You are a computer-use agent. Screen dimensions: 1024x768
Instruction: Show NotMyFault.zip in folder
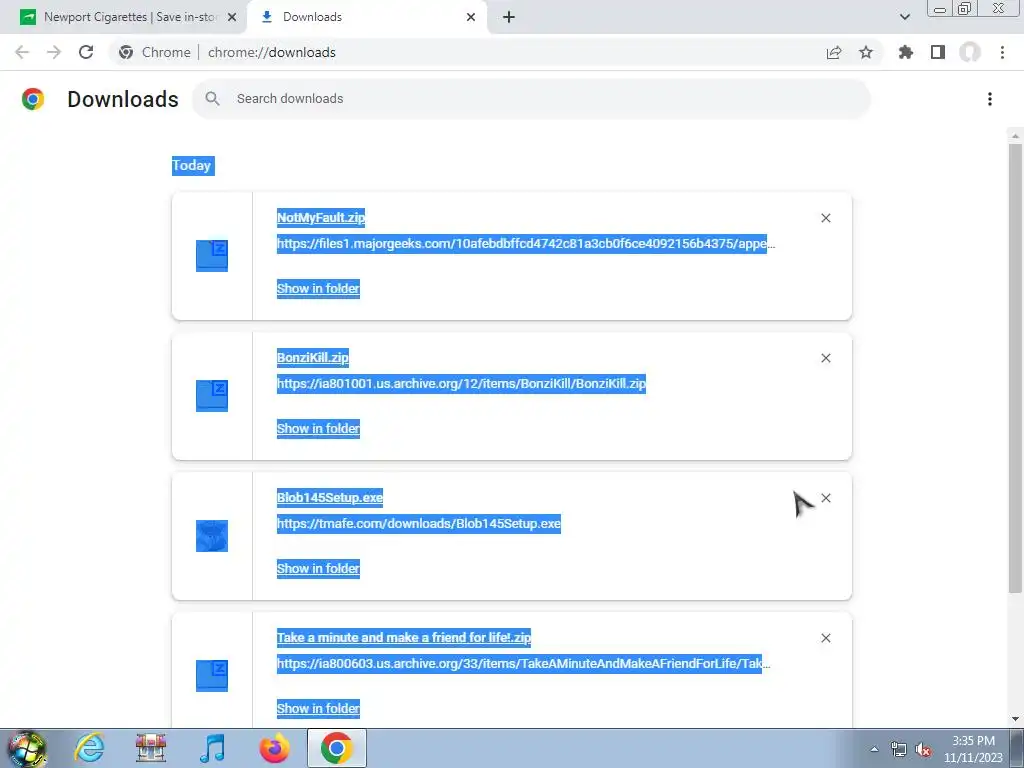pyautogui.click(x=318, y=289)
